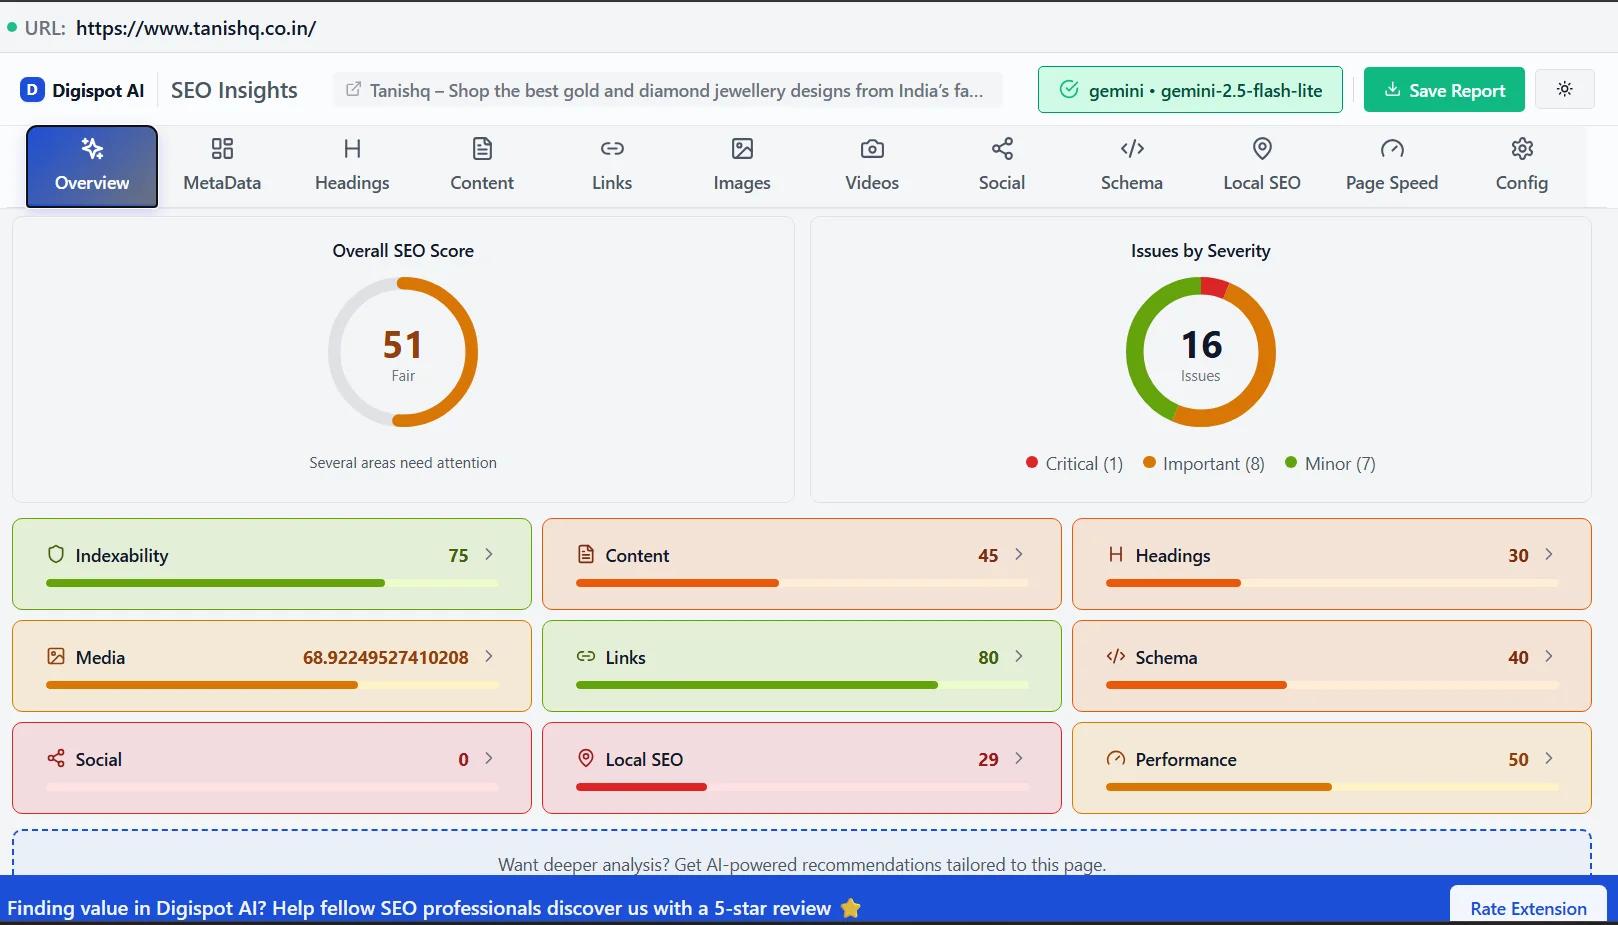This screenshot has width=1618, height=925.
Task: Open the Local SEO pin icon
Action: tap(1261, 148)
